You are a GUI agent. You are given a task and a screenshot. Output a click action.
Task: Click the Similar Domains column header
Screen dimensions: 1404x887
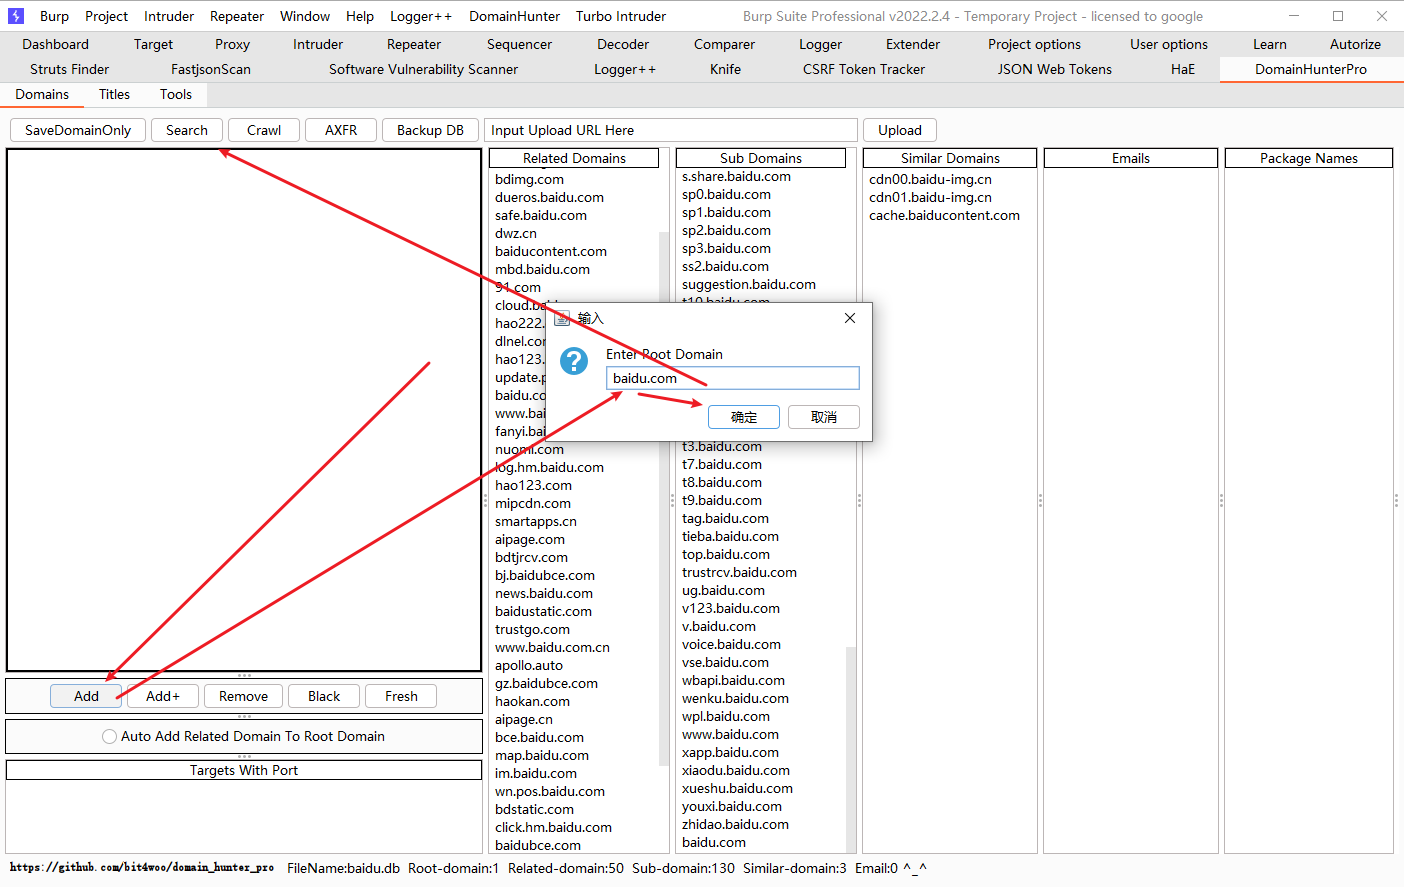pyautogui.click(x=950, y=158)
